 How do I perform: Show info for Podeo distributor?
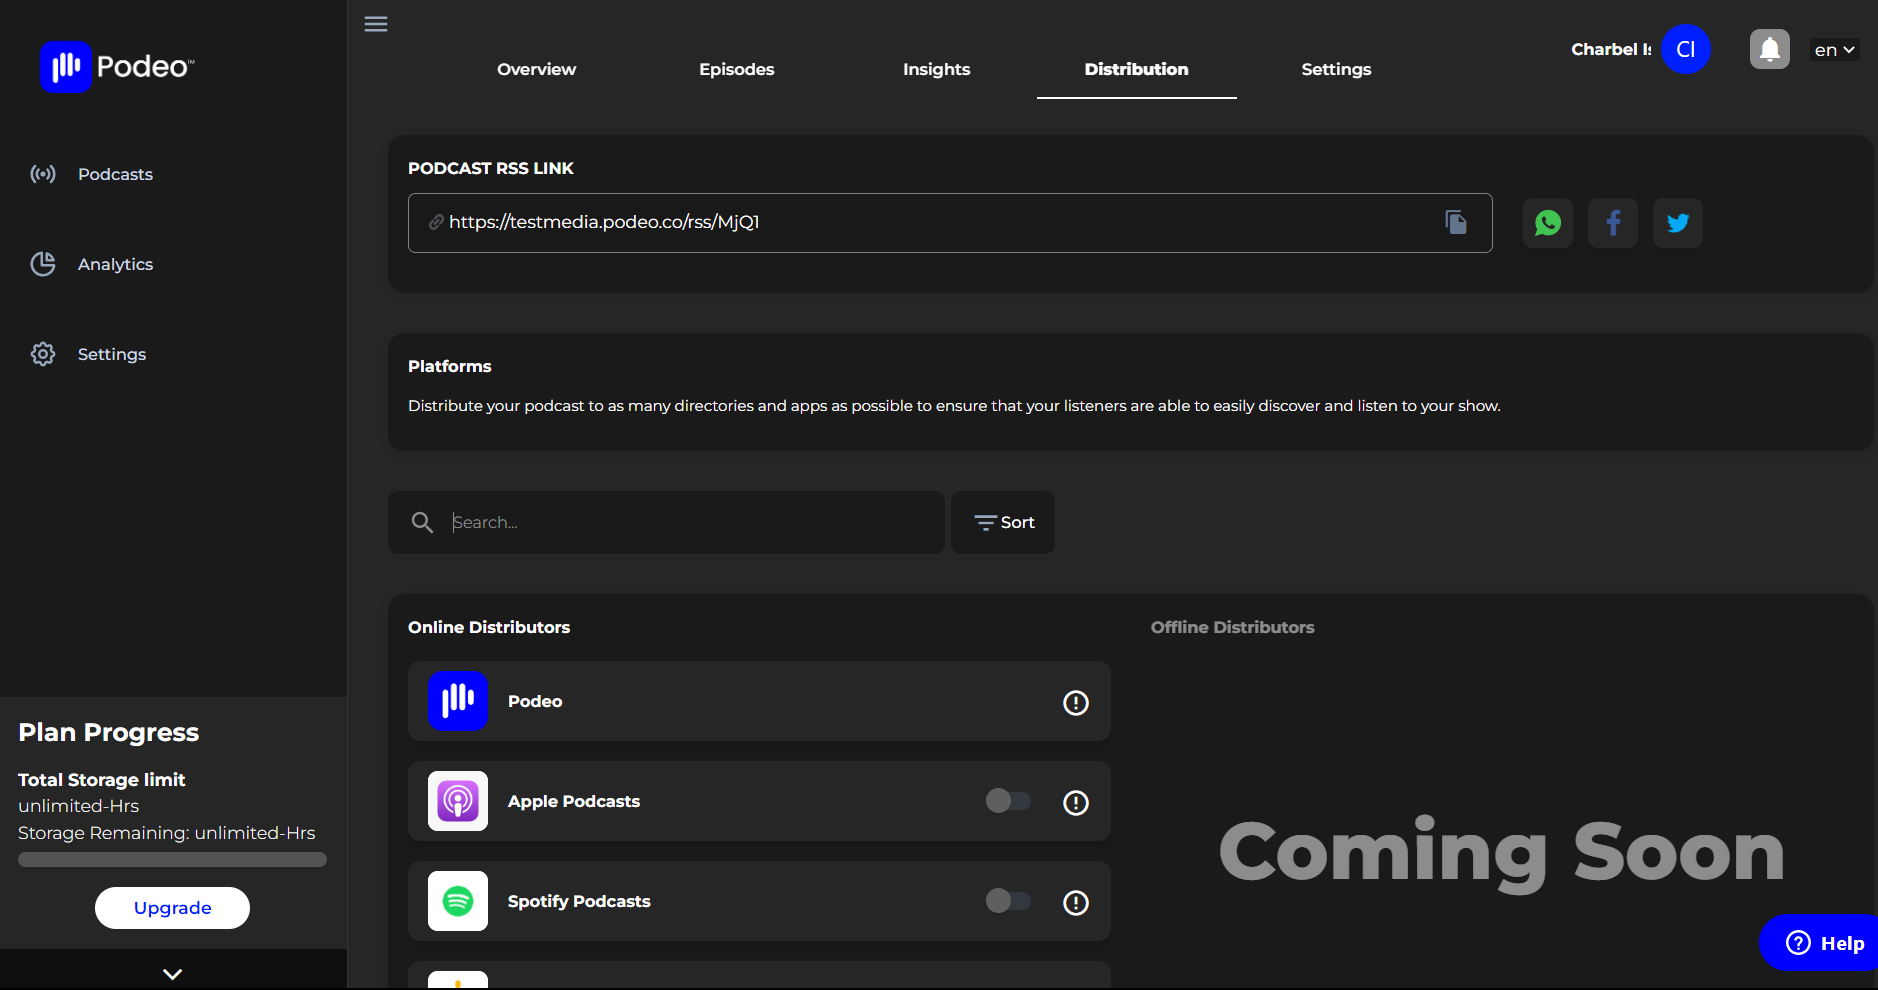pyautogui.click(x=1076, y=703)
